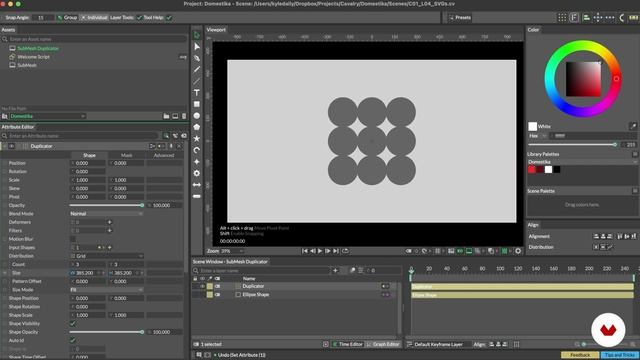Switch to Shape tab in Attribute Editor
The image size is (640, 360).
[x=89, y=155]
